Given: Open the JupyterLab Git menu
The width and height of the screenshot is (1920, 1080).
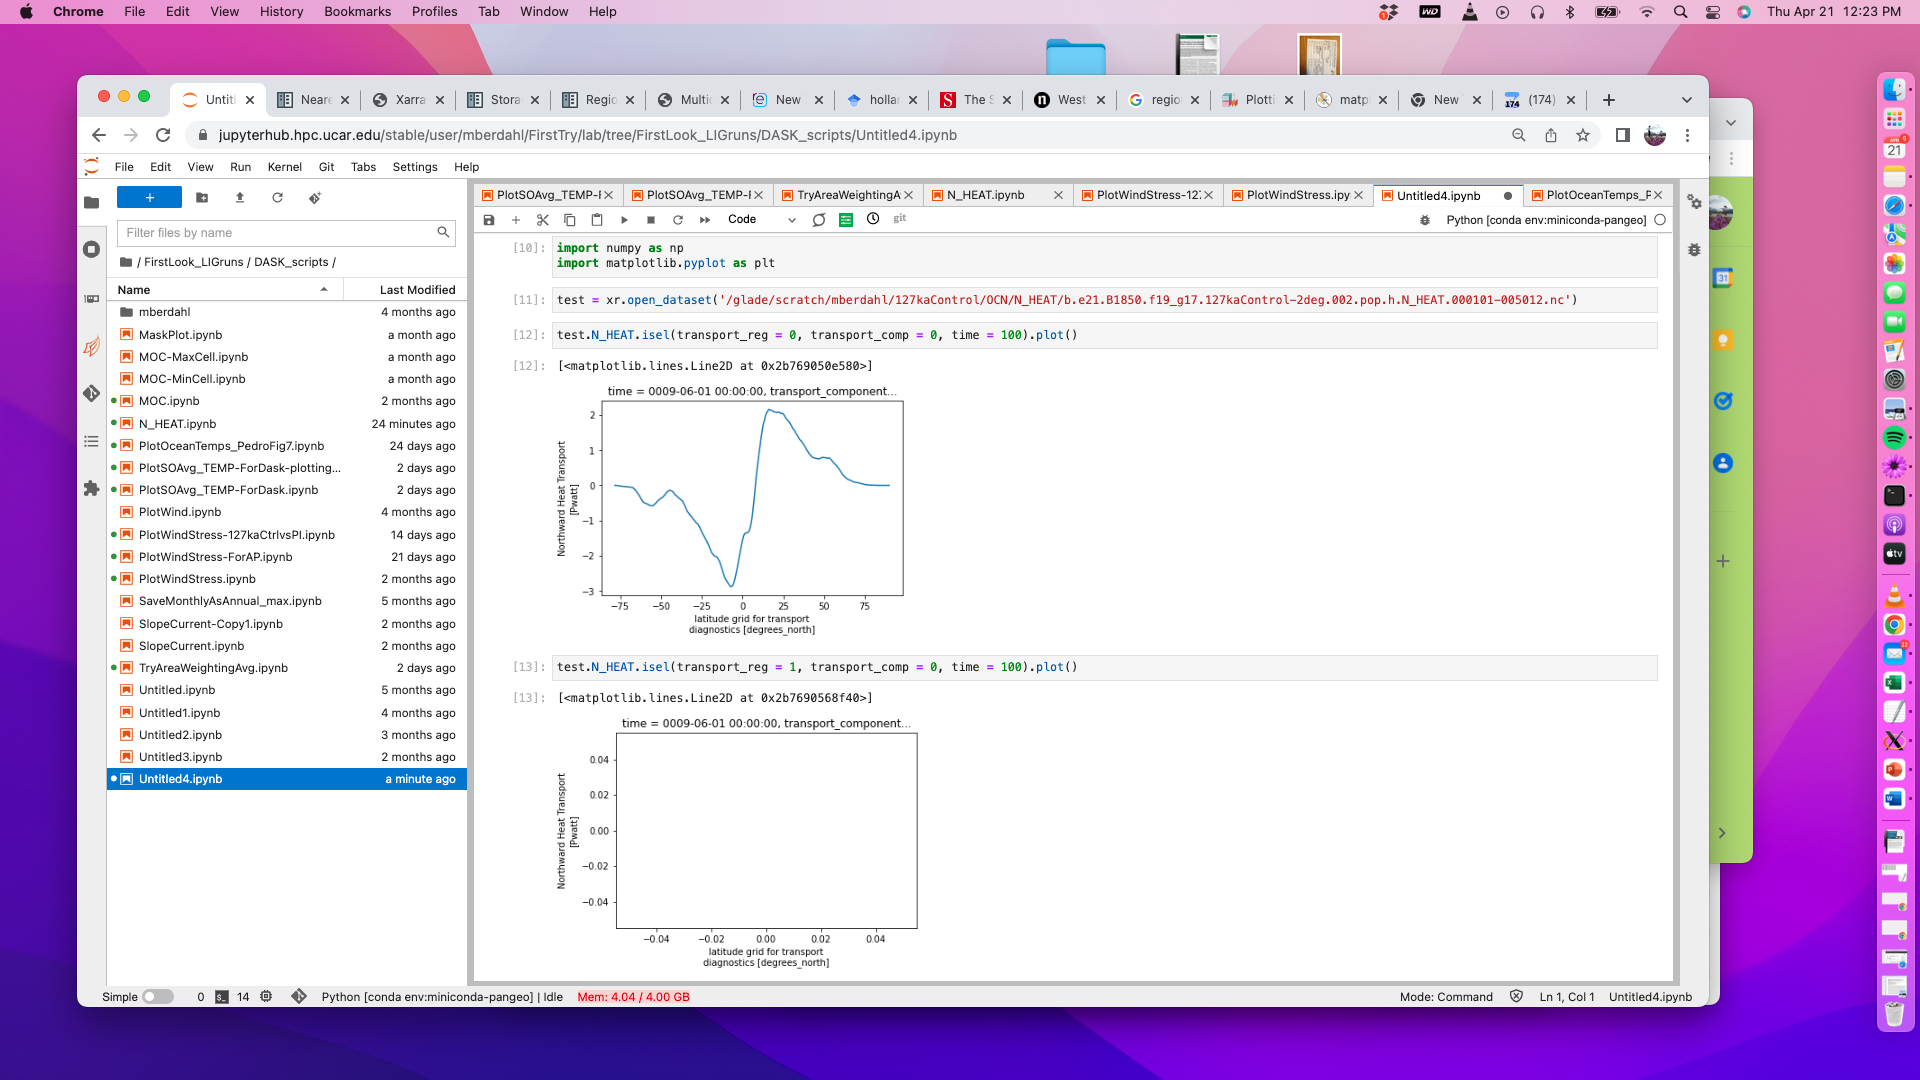Looking at the screenshot, I should (x=326, y=167).
